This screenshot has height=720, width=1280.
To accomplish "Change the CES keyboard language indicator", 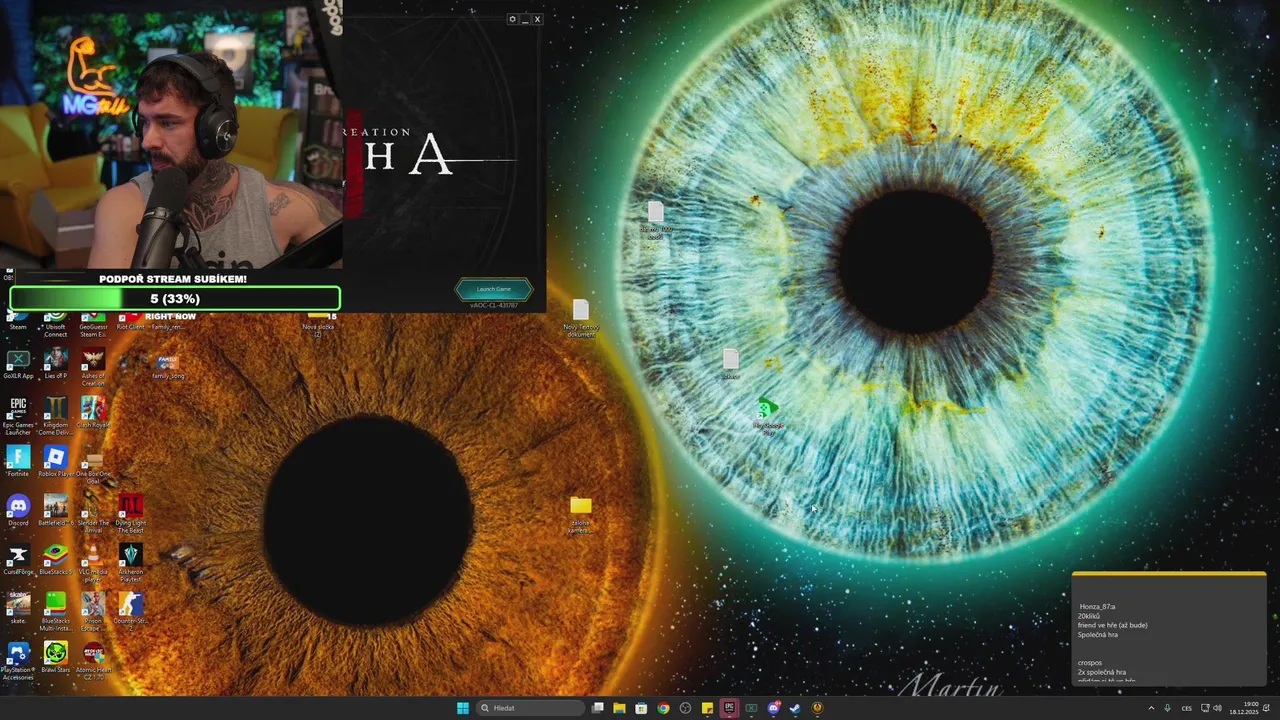I will coord(1186,708).
